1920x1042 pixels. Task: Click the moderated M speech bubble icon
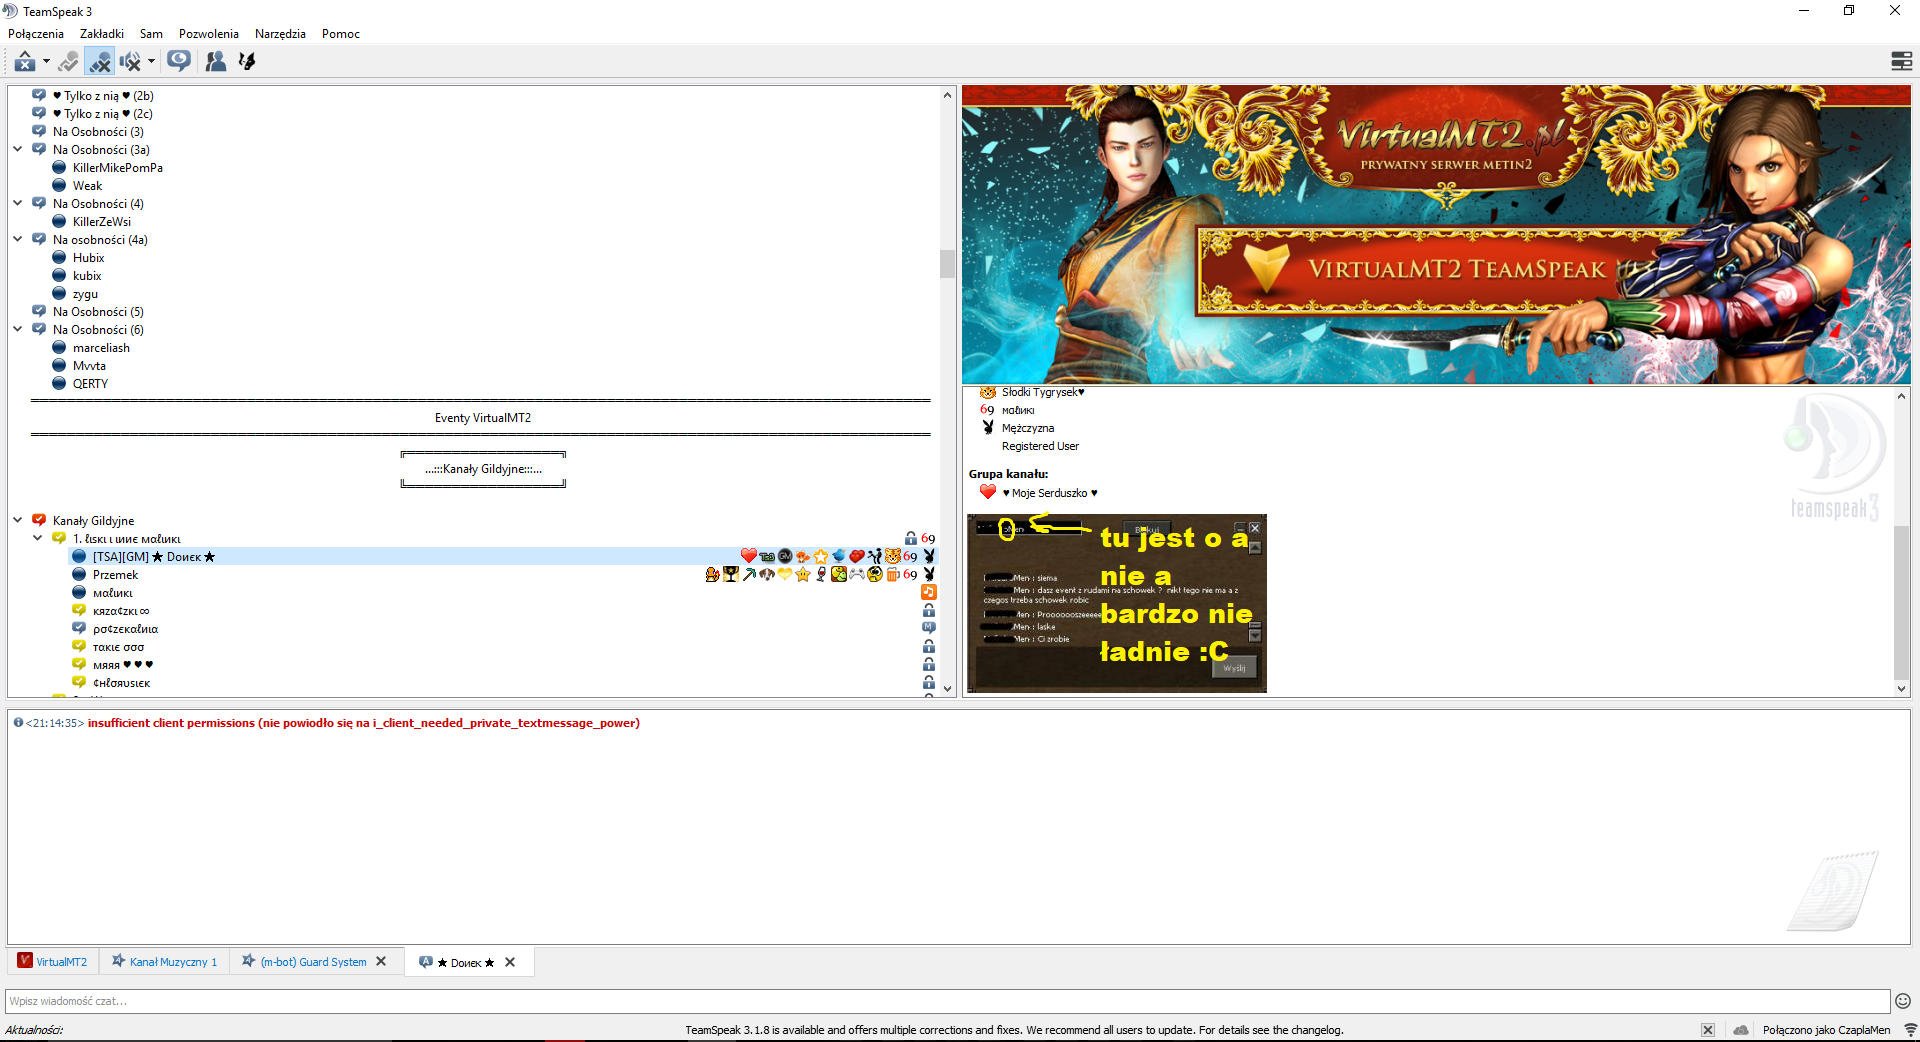click(929, 627)
